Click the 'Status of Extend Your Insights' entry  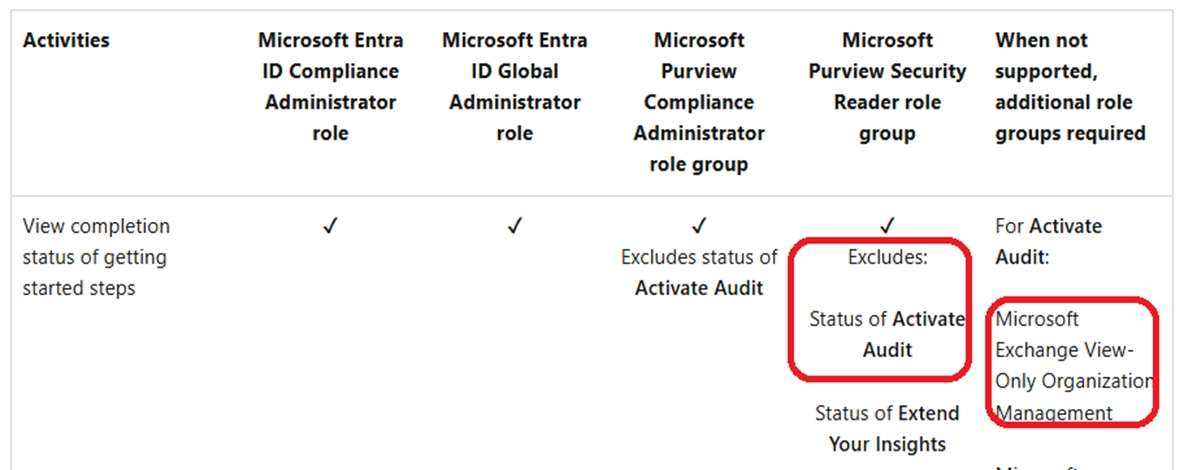[887, 428]
